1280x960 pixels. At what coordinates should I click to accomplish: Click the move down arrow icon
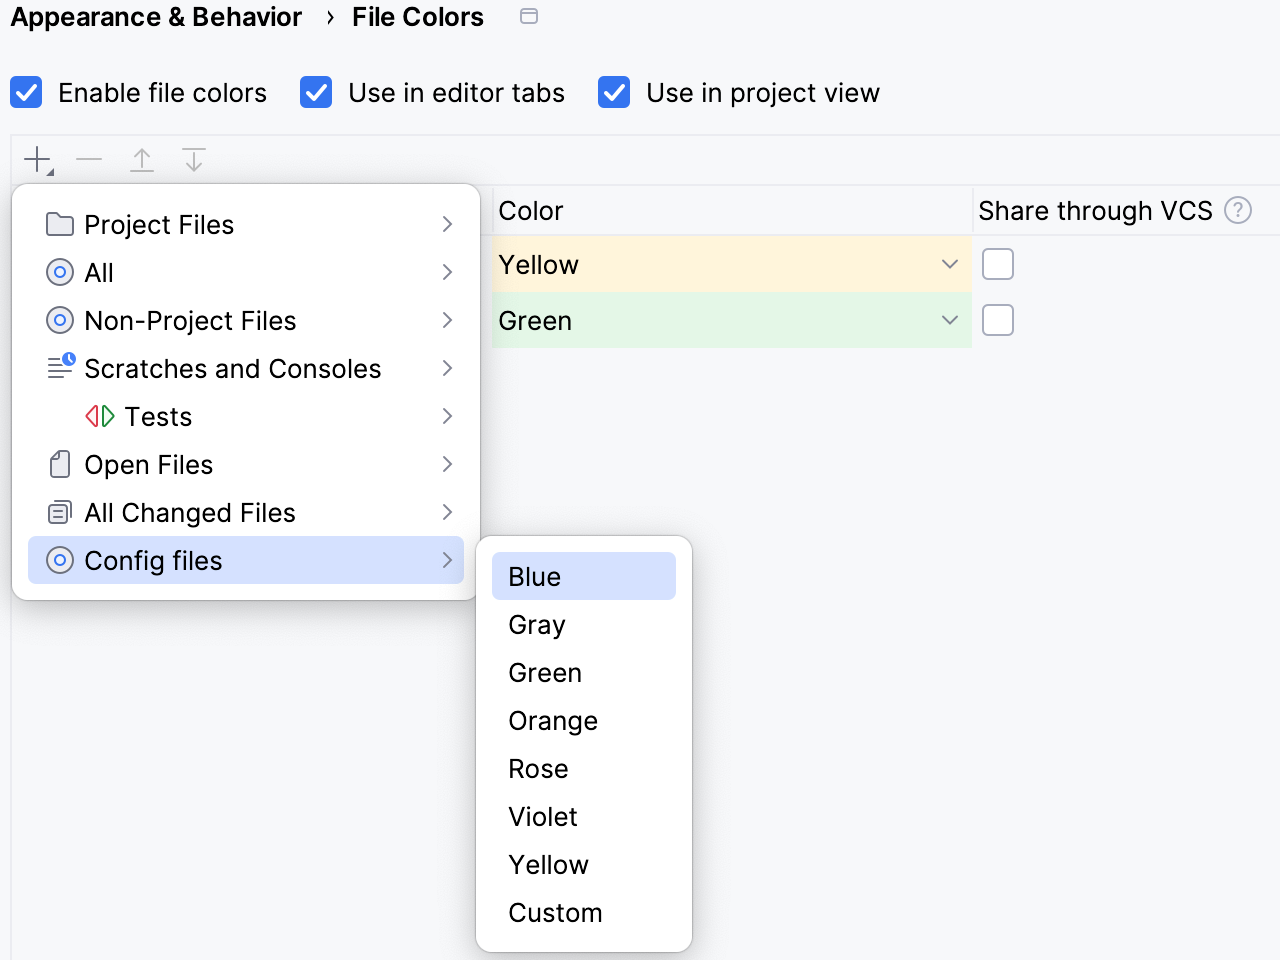click(x=194, y=160)
